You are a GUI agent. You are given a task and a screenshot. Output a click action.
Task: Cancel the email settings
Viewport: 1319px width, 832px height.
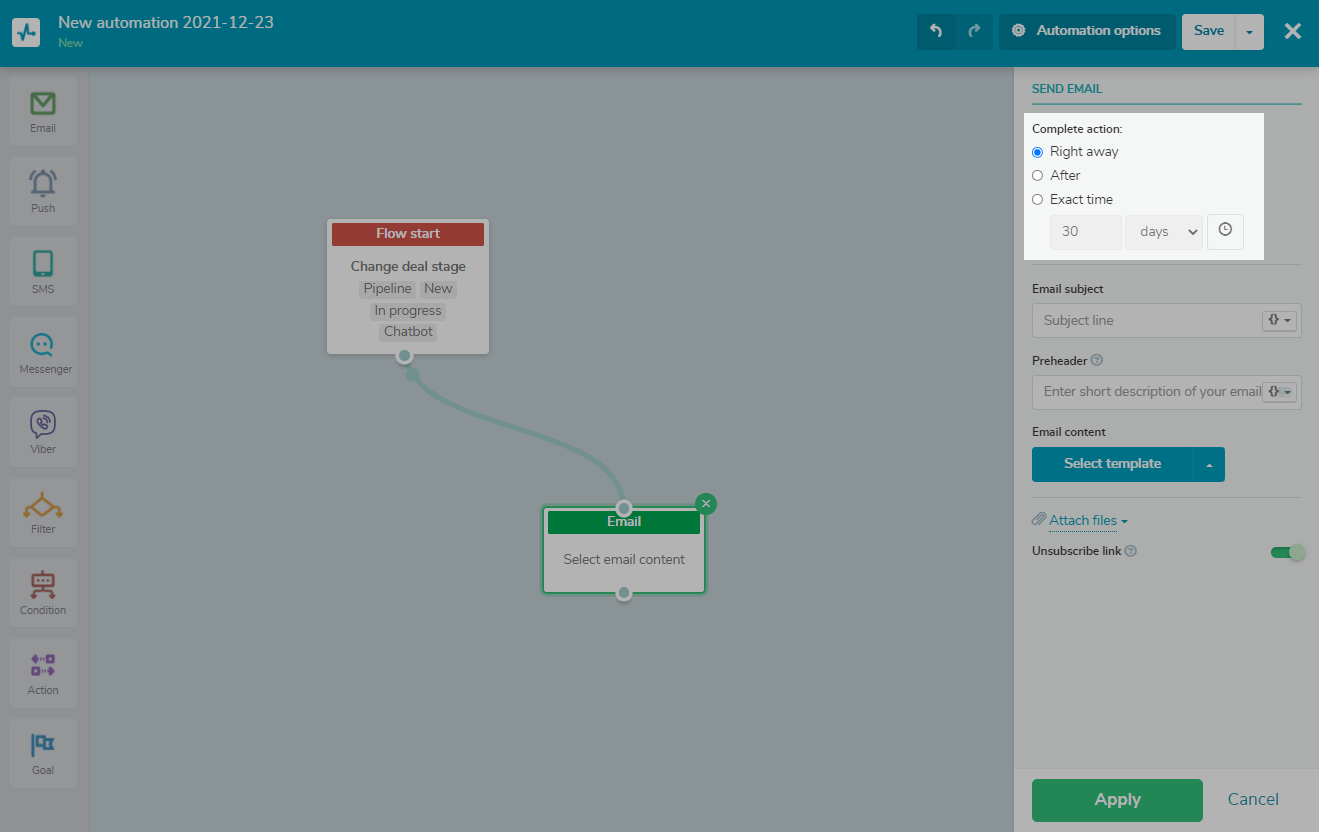[x=1253, y=799]
